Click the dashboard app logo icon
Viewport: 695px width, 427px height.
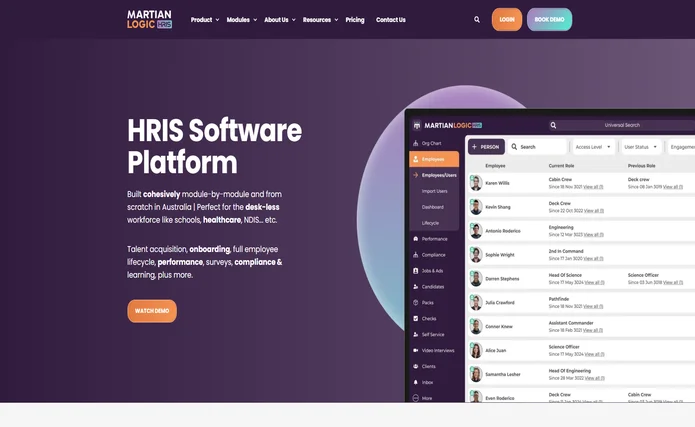click(417, 125)
